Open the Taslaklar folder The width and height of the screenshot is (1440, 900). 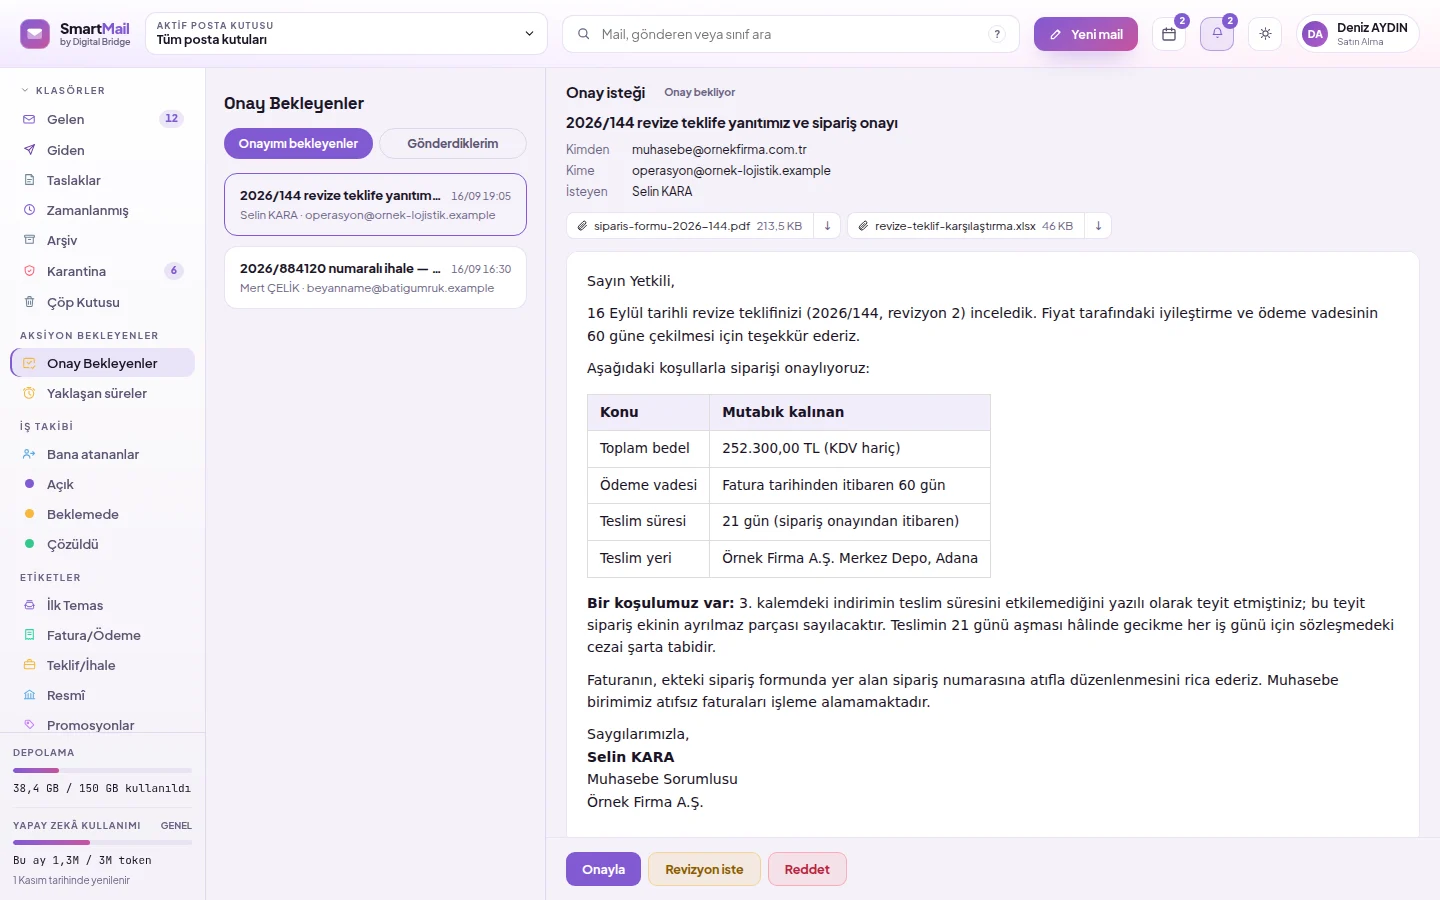(102, 180)
